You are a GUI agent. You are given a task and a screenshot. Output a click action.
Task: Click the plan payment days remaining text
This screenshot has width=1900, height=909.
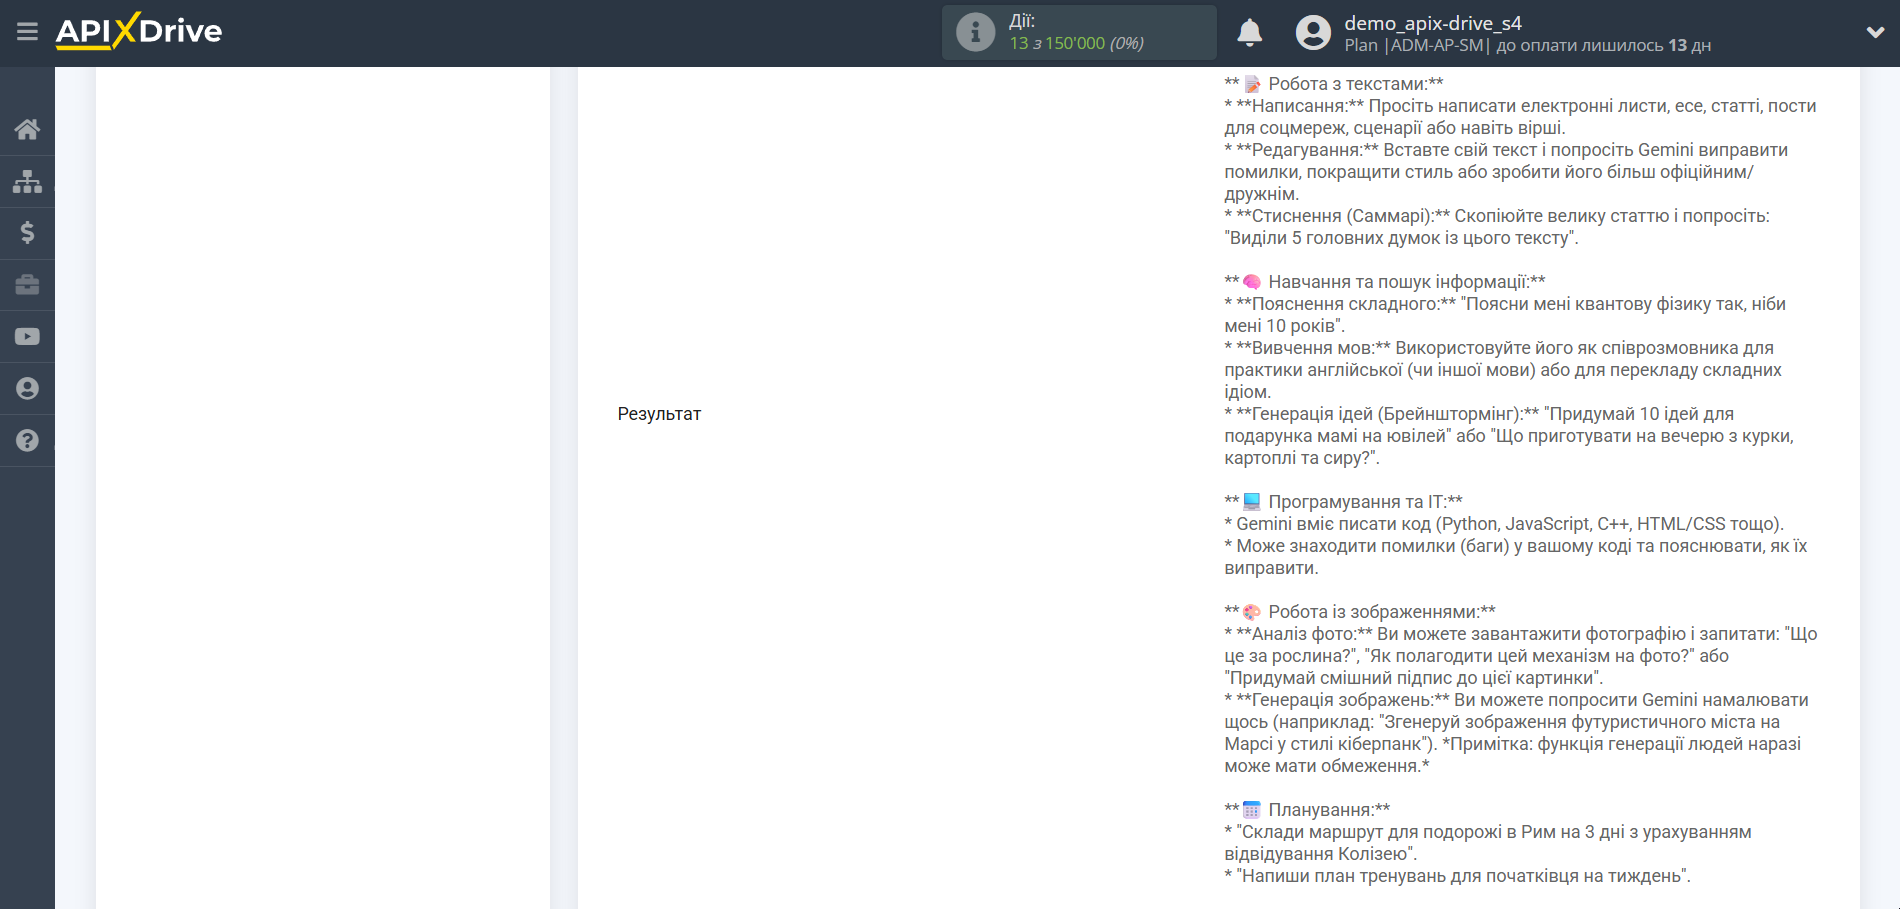1603,46
